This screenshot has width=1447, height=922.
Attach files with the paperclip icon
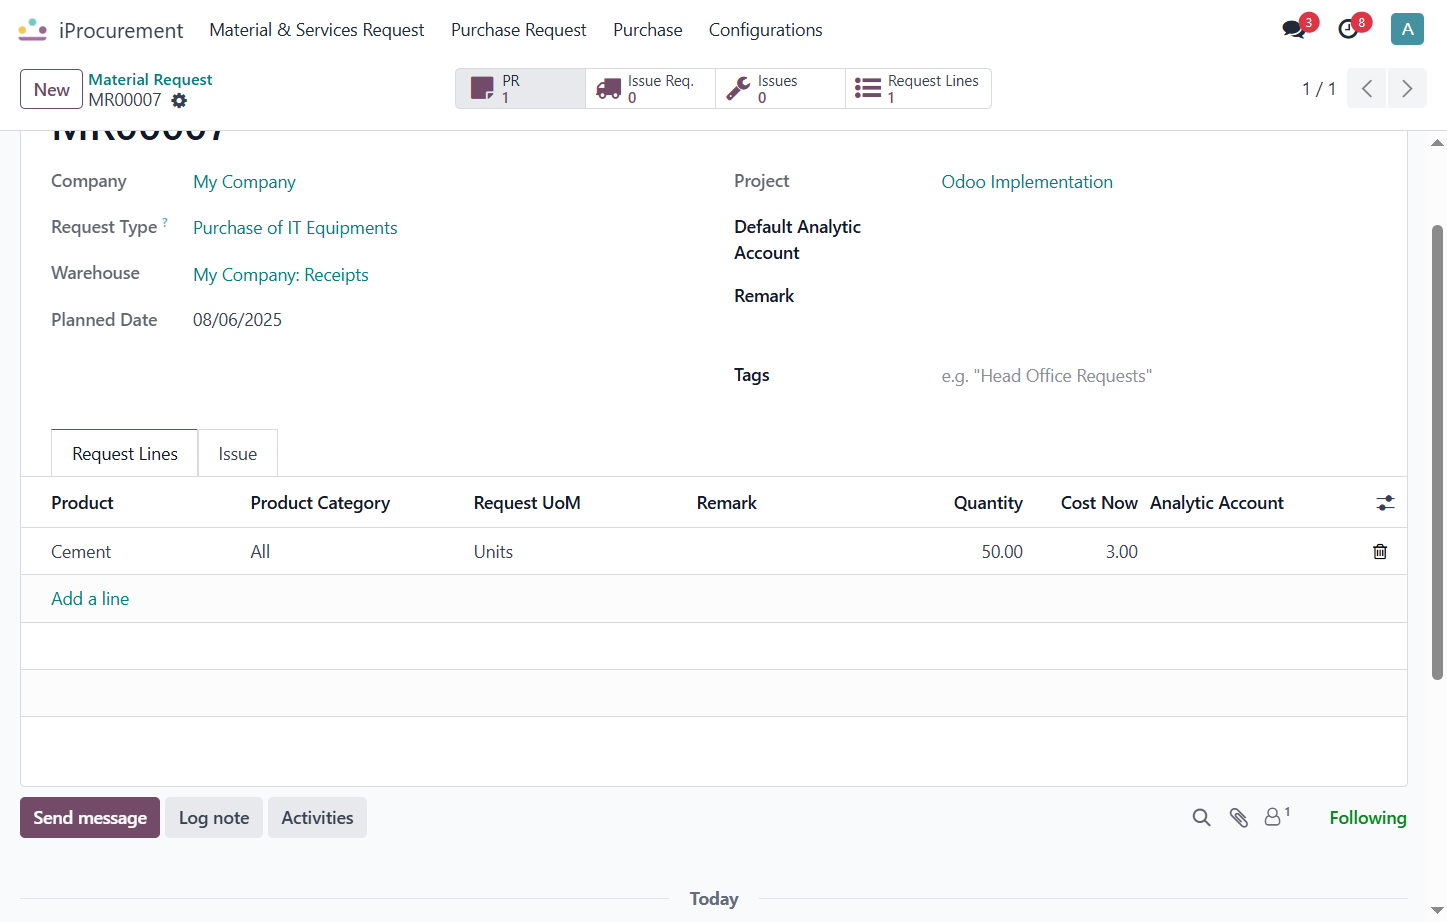[1238, 818]
